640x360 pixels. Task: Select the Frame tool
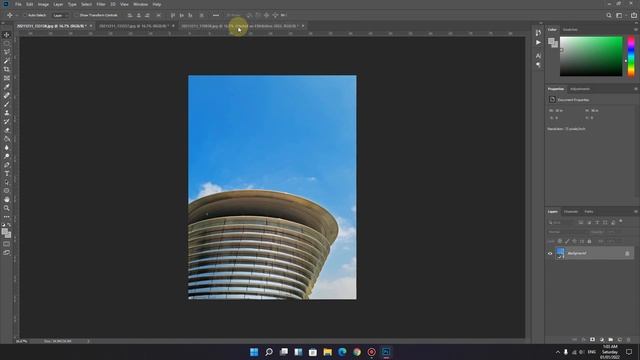(7, 78)
